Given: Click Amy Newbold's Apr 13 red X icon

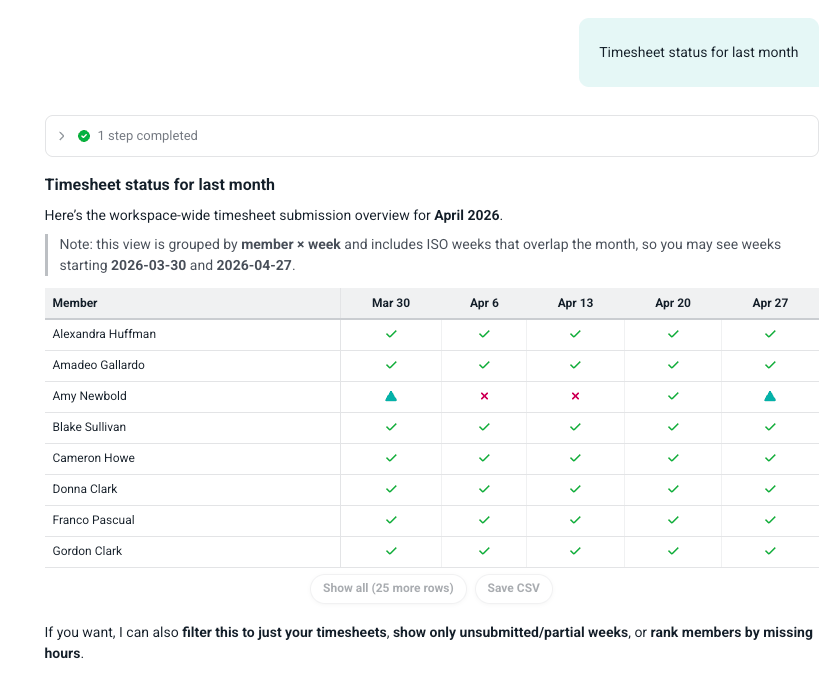Looking at the screenshot, I should [x=576, y=396].
